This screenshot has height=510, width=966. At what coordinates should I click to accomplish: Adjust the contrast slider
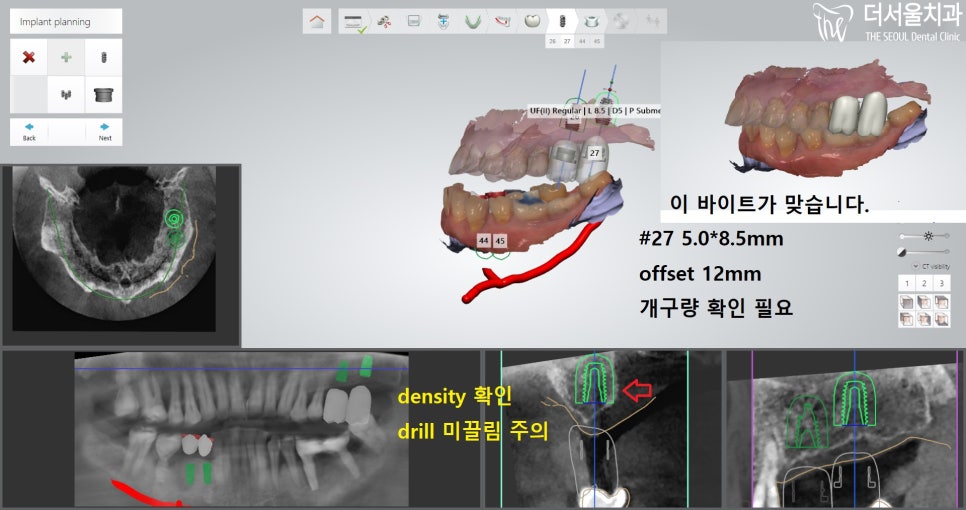click(x=927, y=250)
